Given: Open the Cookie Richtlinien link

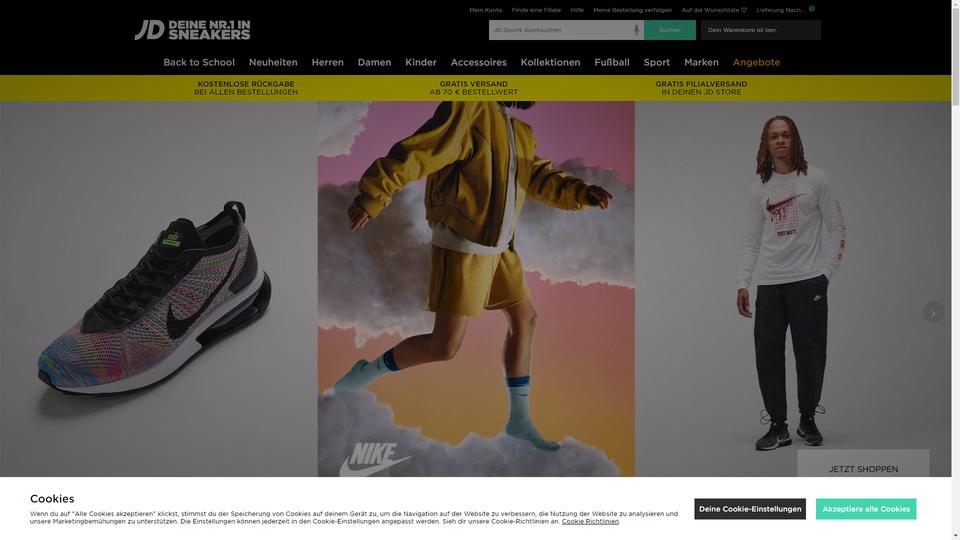Looking at the screenshot, I should pos(590,522).
